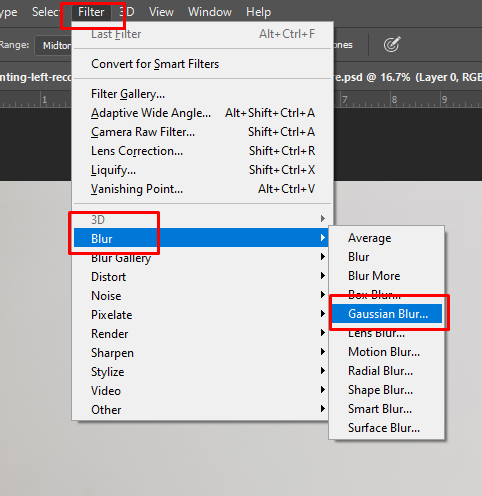Open the View menu
The width and height of the screenshot is (482, 496).
click(161, 12)
